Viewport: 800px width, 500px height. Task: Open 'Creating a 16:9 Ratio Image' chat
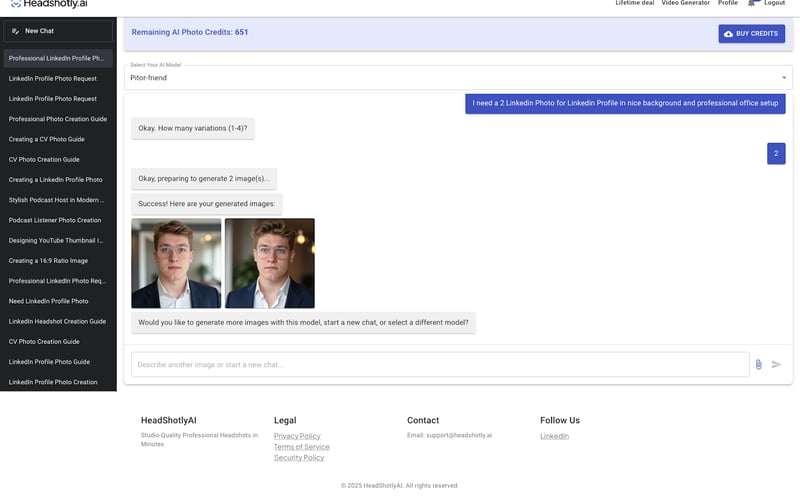pos(58,261)
